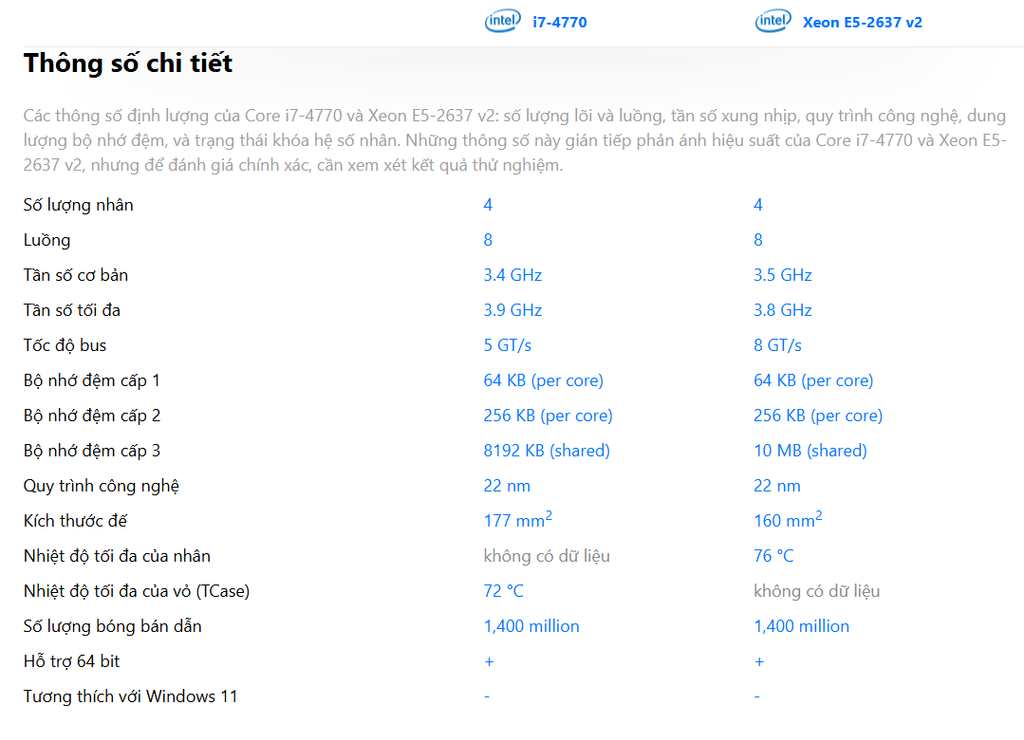
Task: Select the 8 GT/s bus speed value
Action: click(777, 345)
